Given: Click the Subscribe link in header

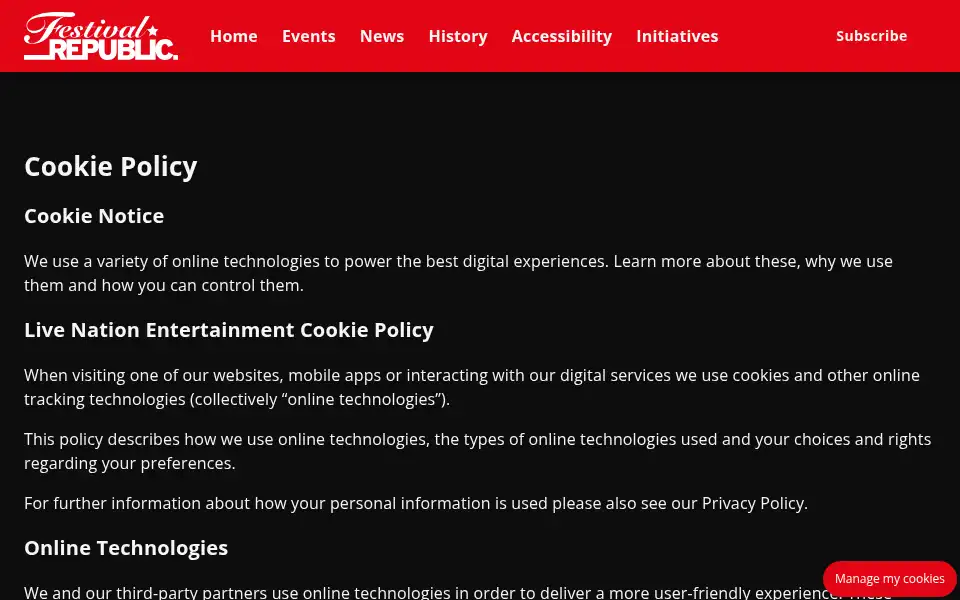Looking at the screenshot, I should point(871,36).
